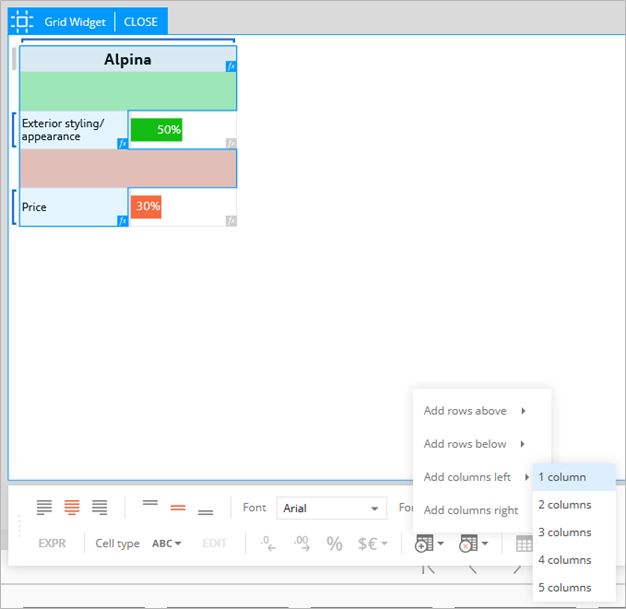Viewport: 626px width, 609px height.
Task: Click the orange 30% bar
Action: [x=146, y=206]
